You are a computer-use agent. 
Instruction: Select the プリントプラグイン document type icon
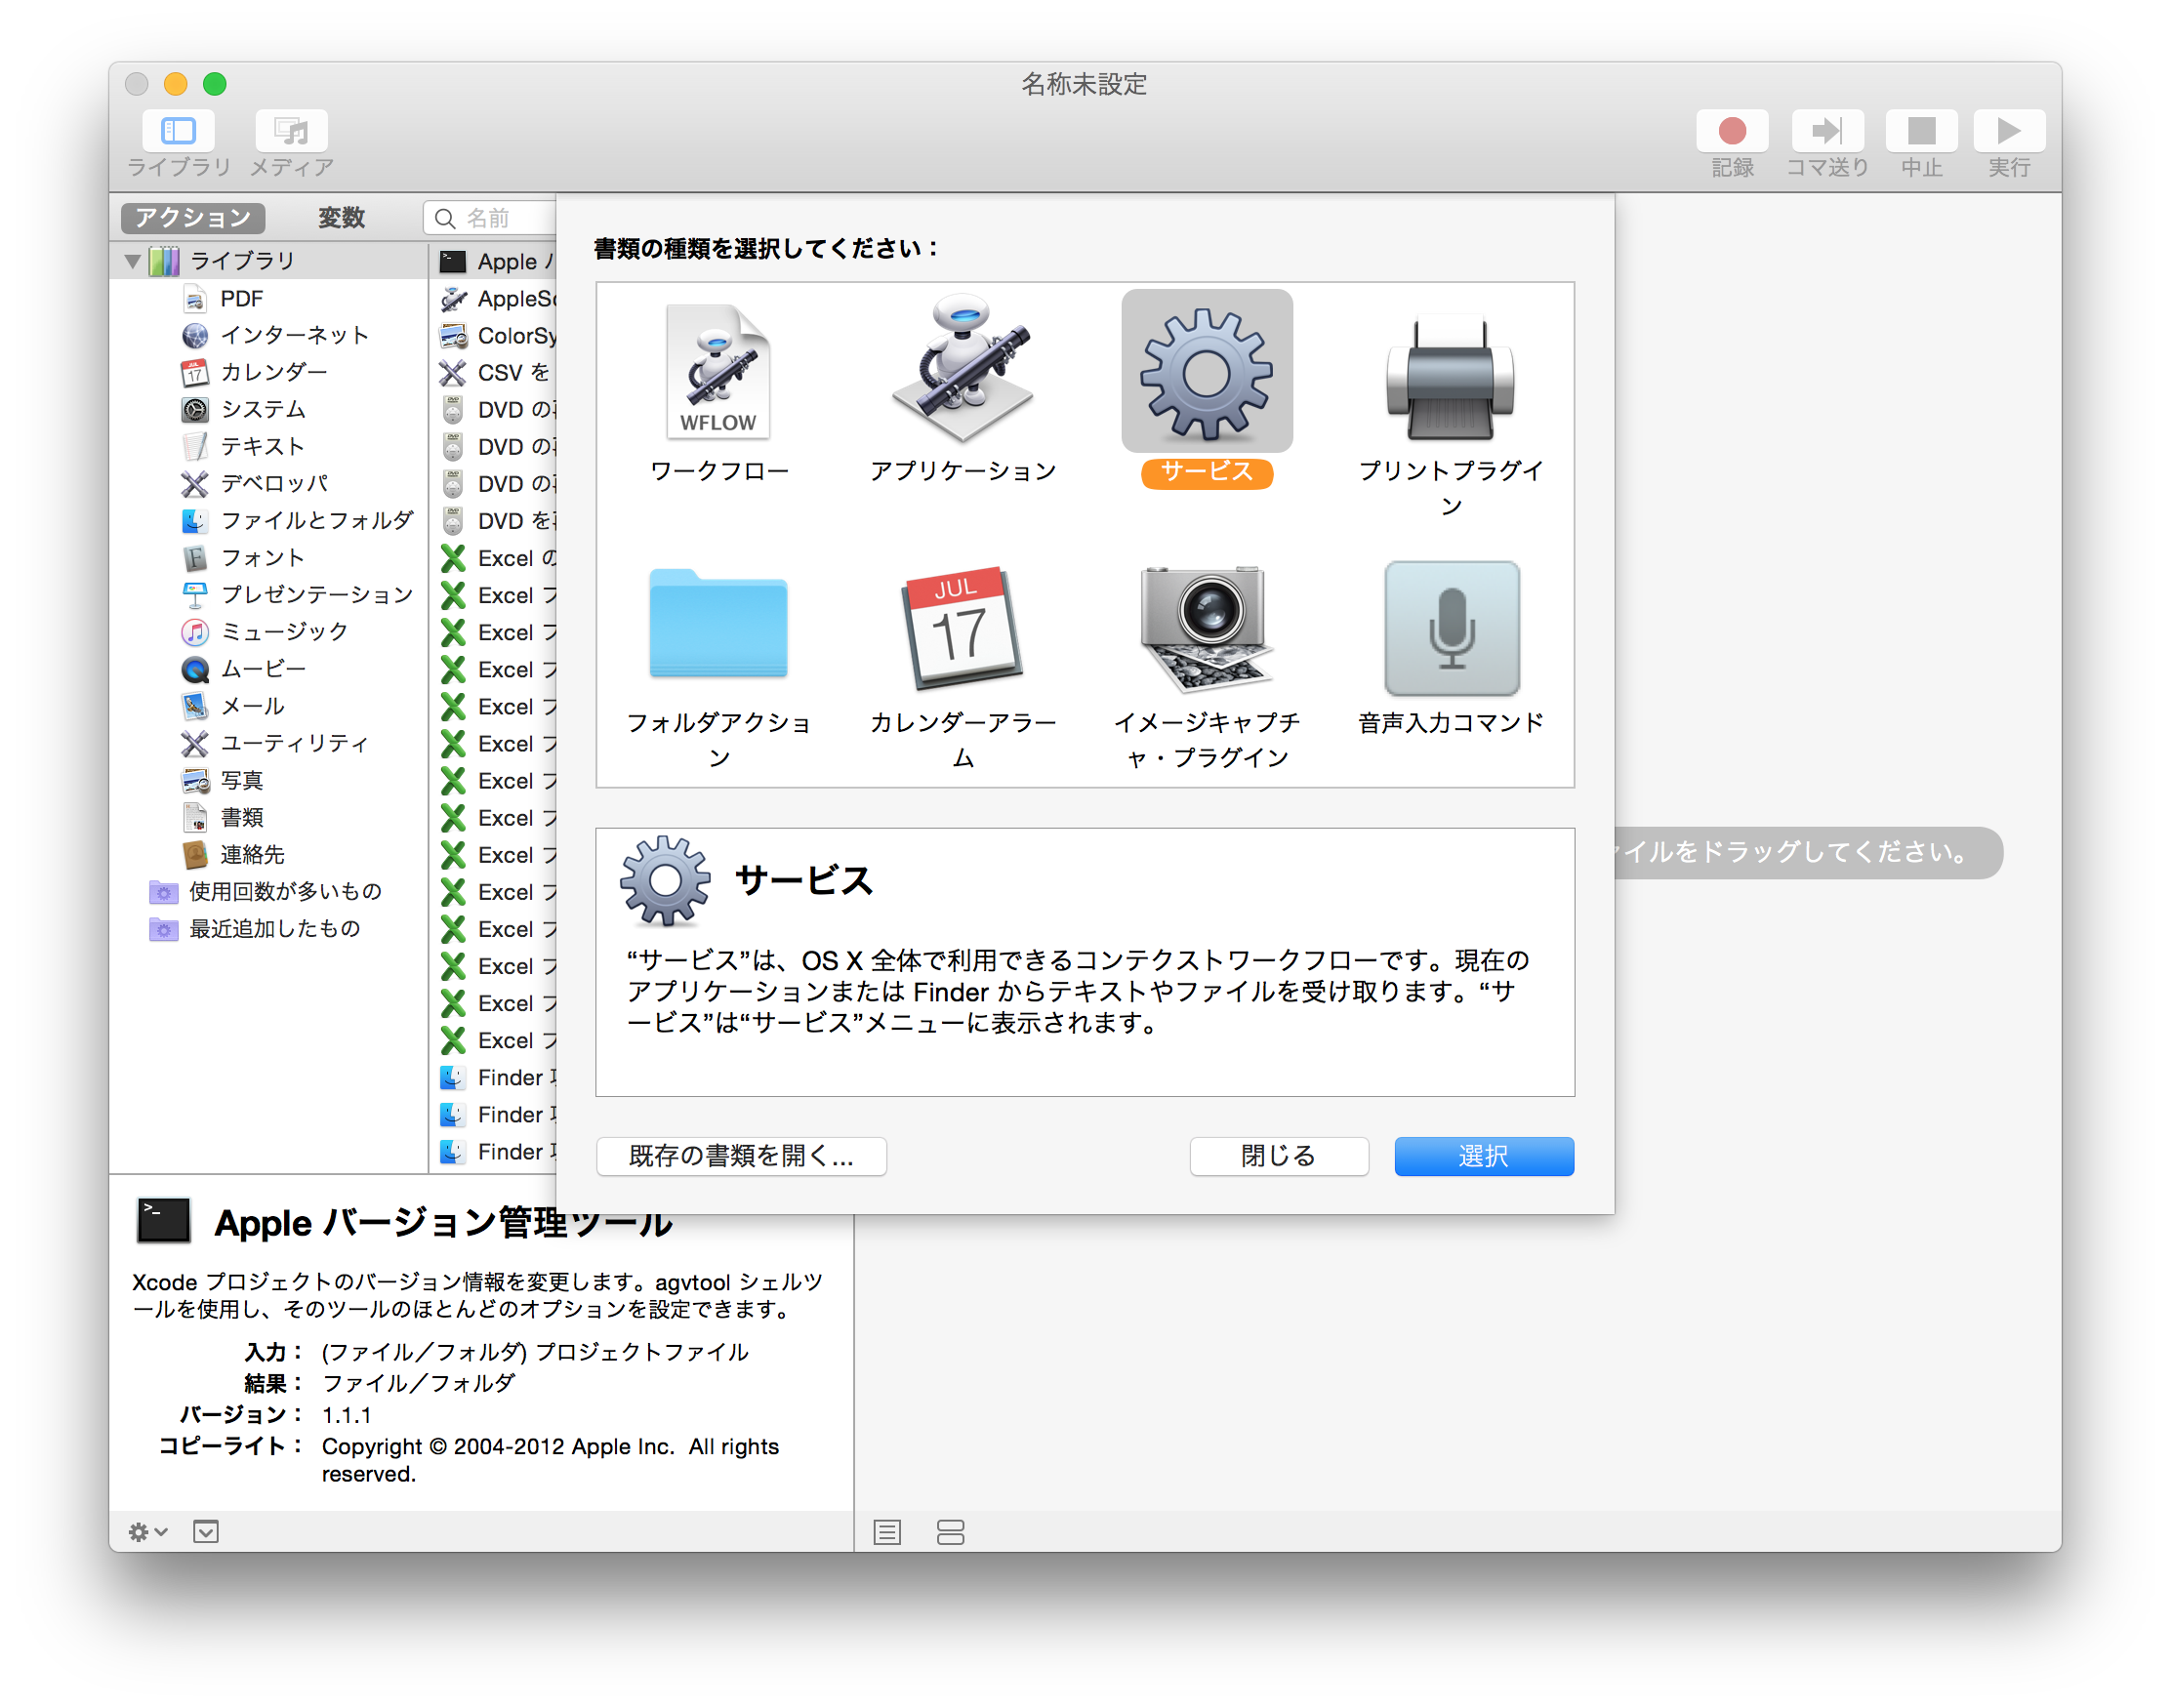tap(1450, 375)
